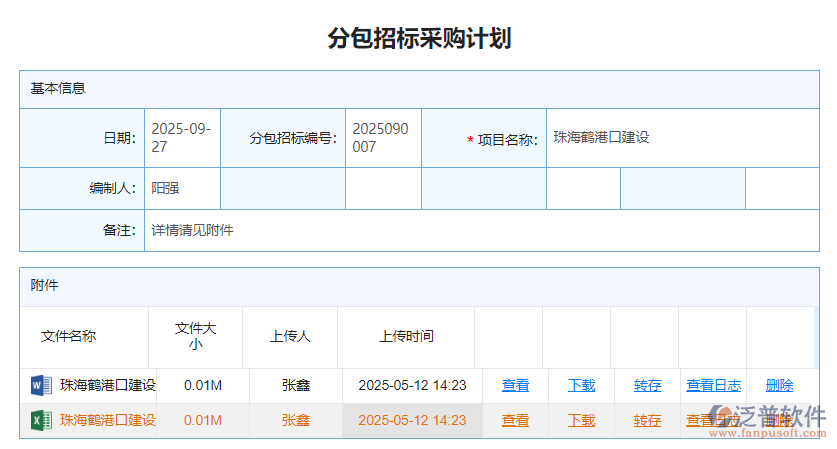Click the 基本信息 section header
This screenshot has width=837, height=449.
[58, 88]
